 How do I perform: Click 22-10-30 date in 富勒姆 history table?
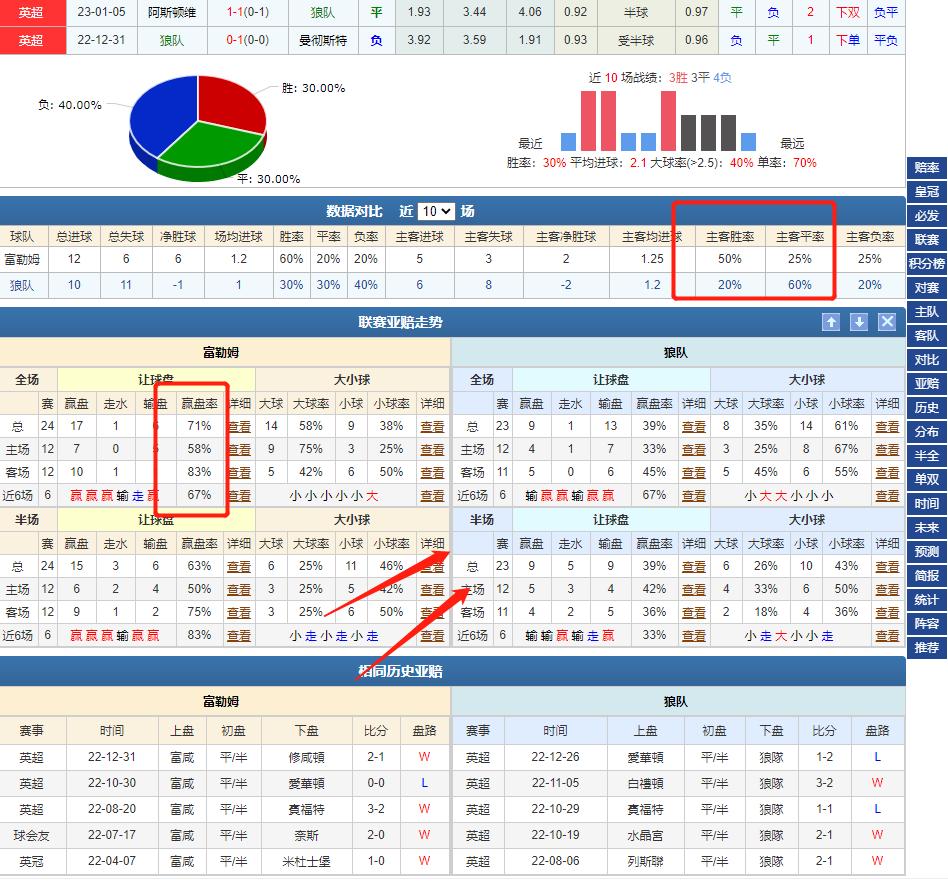112,783
